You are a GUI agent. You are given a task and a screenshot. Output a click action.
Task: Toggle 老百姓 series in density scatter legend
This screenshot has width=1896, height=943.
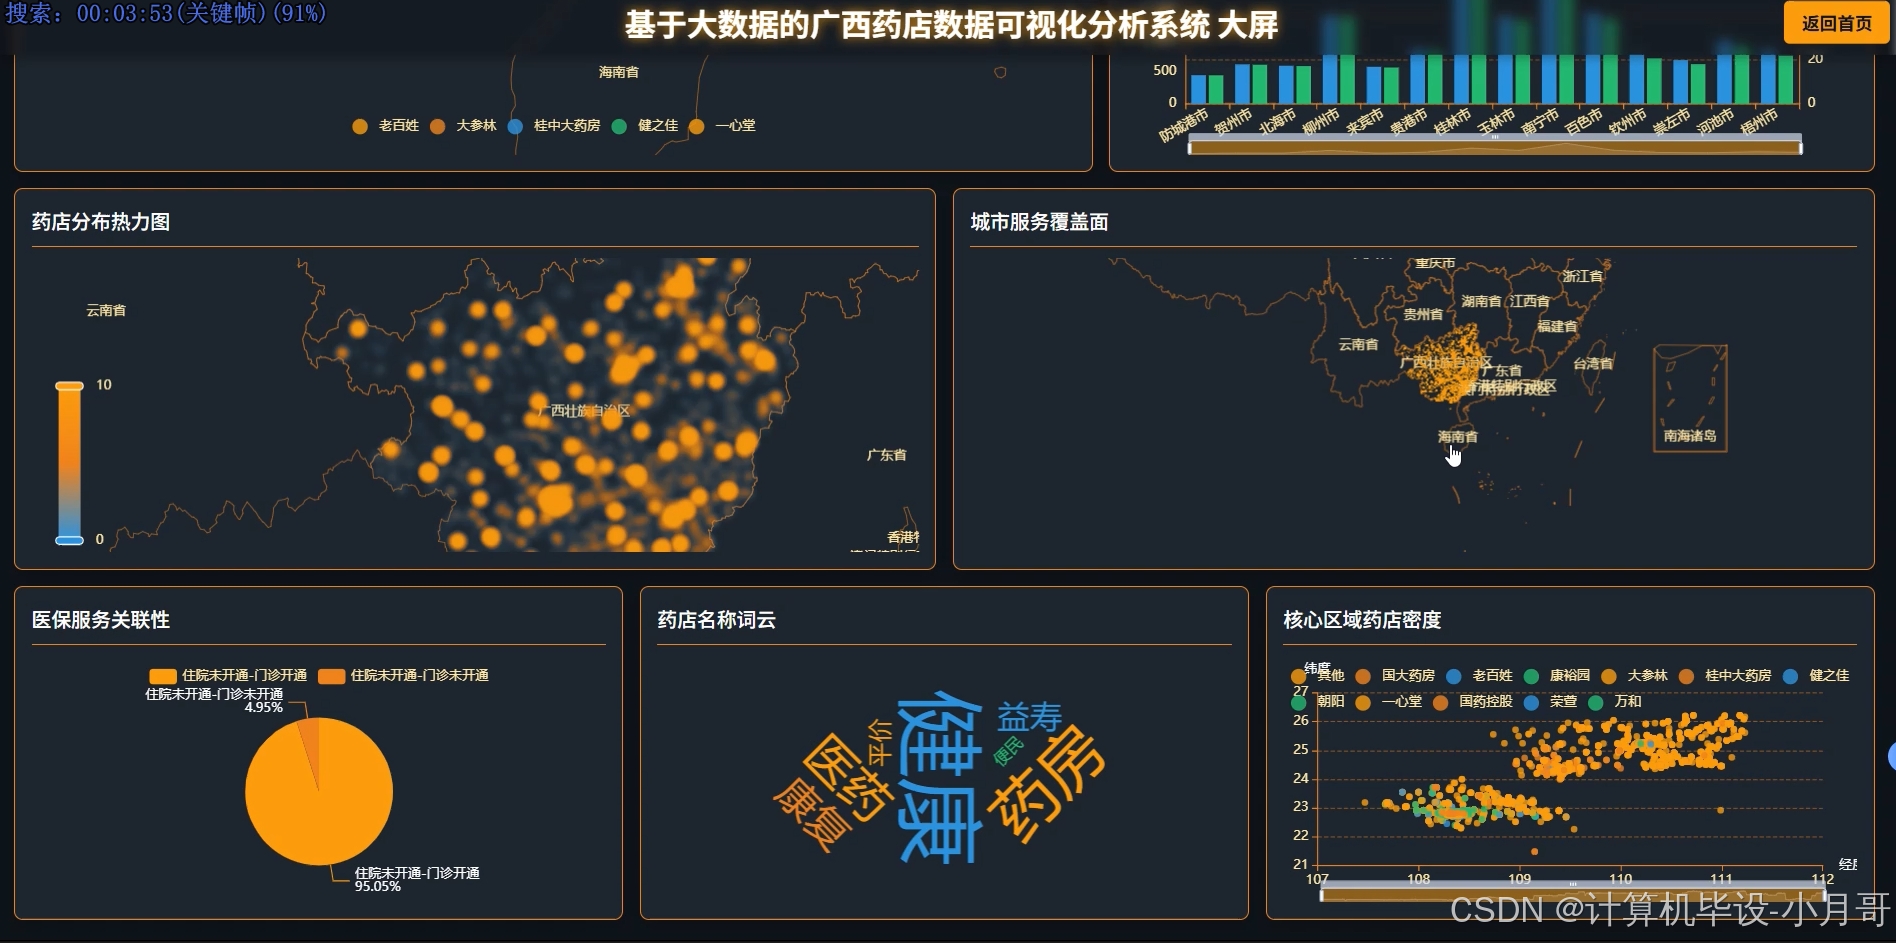pyautogui.click(x=1479, y=676)
